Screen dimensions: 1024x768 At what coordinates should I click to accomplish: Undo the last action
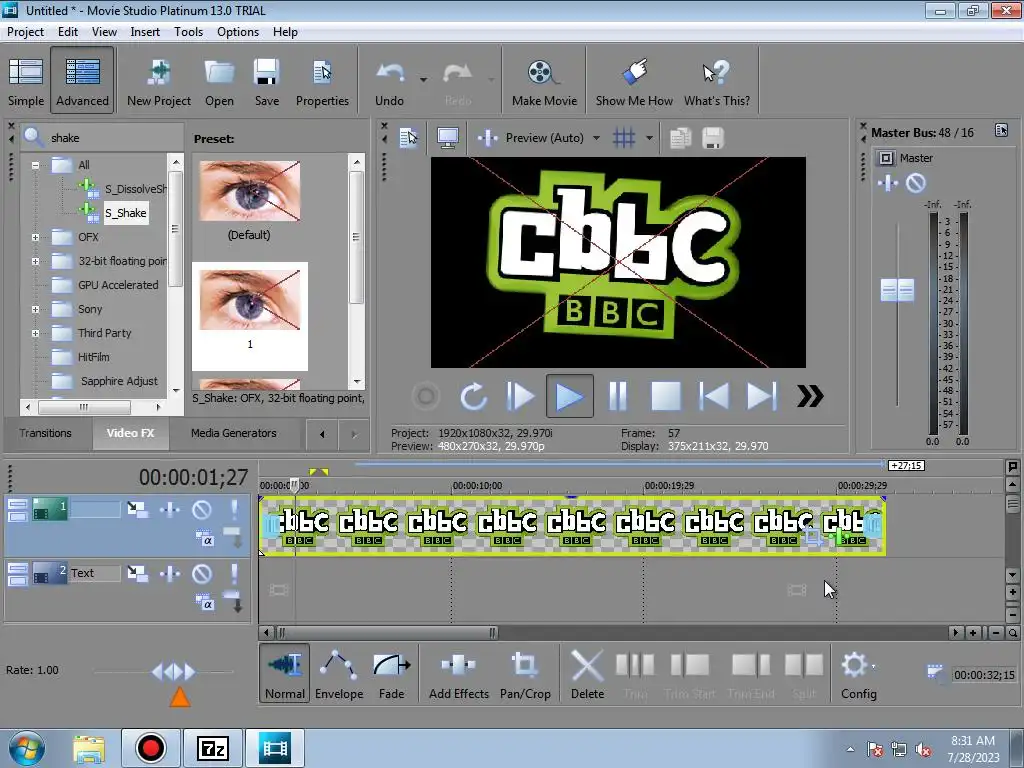[389, 81]
